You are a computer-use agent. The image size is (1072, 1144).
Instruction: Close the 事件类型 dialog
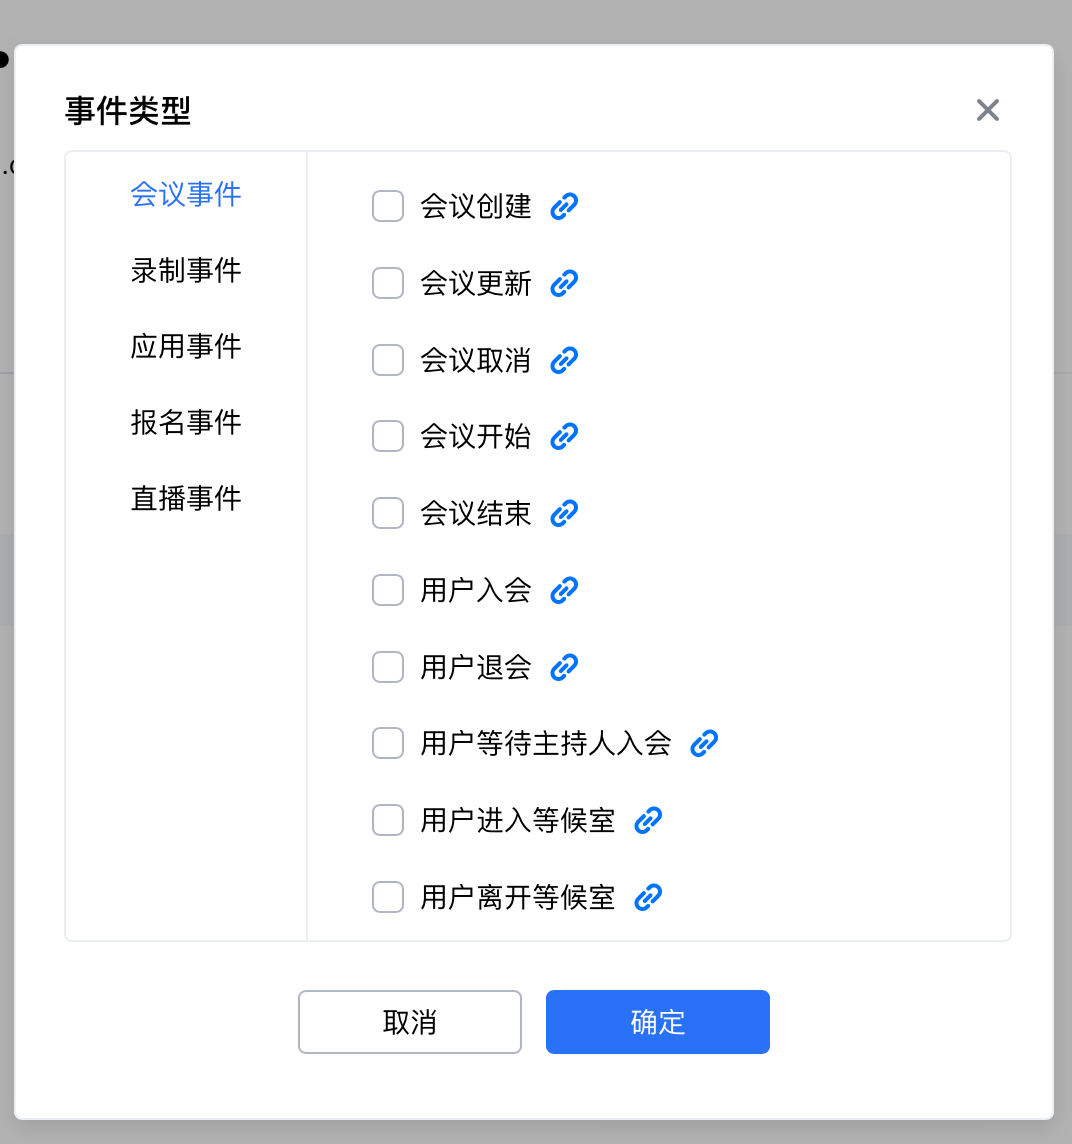tap(988, 110)
